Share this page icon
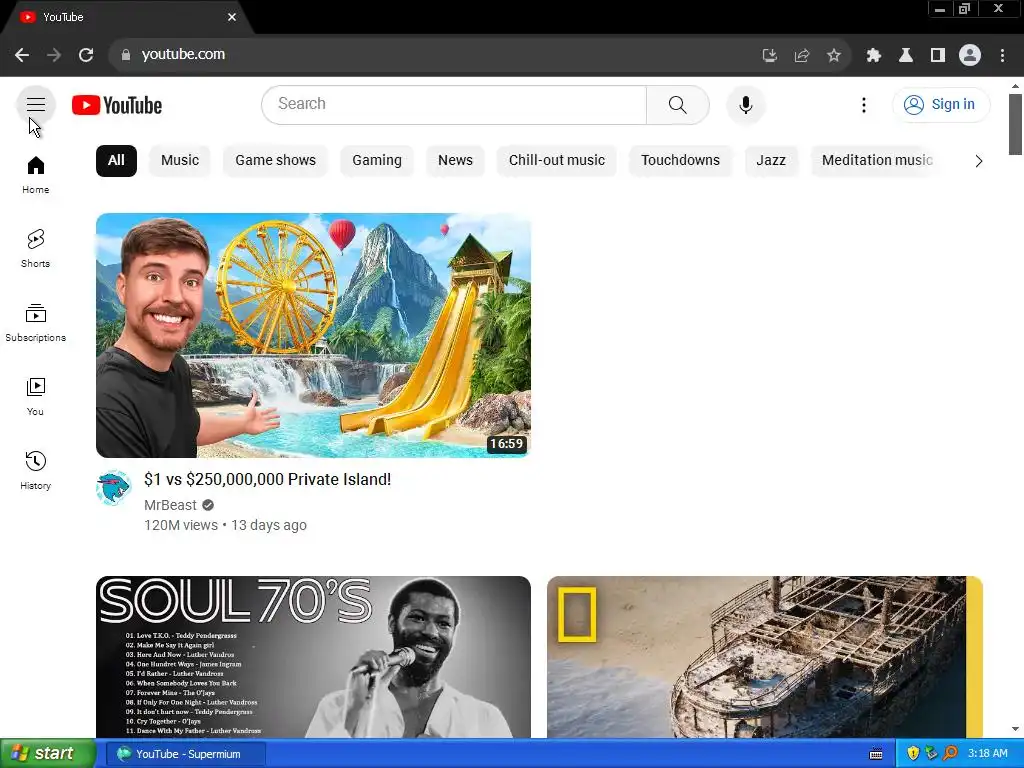Image resolution: width=1024 pixels, height=768 pixels. coord(801,56)
